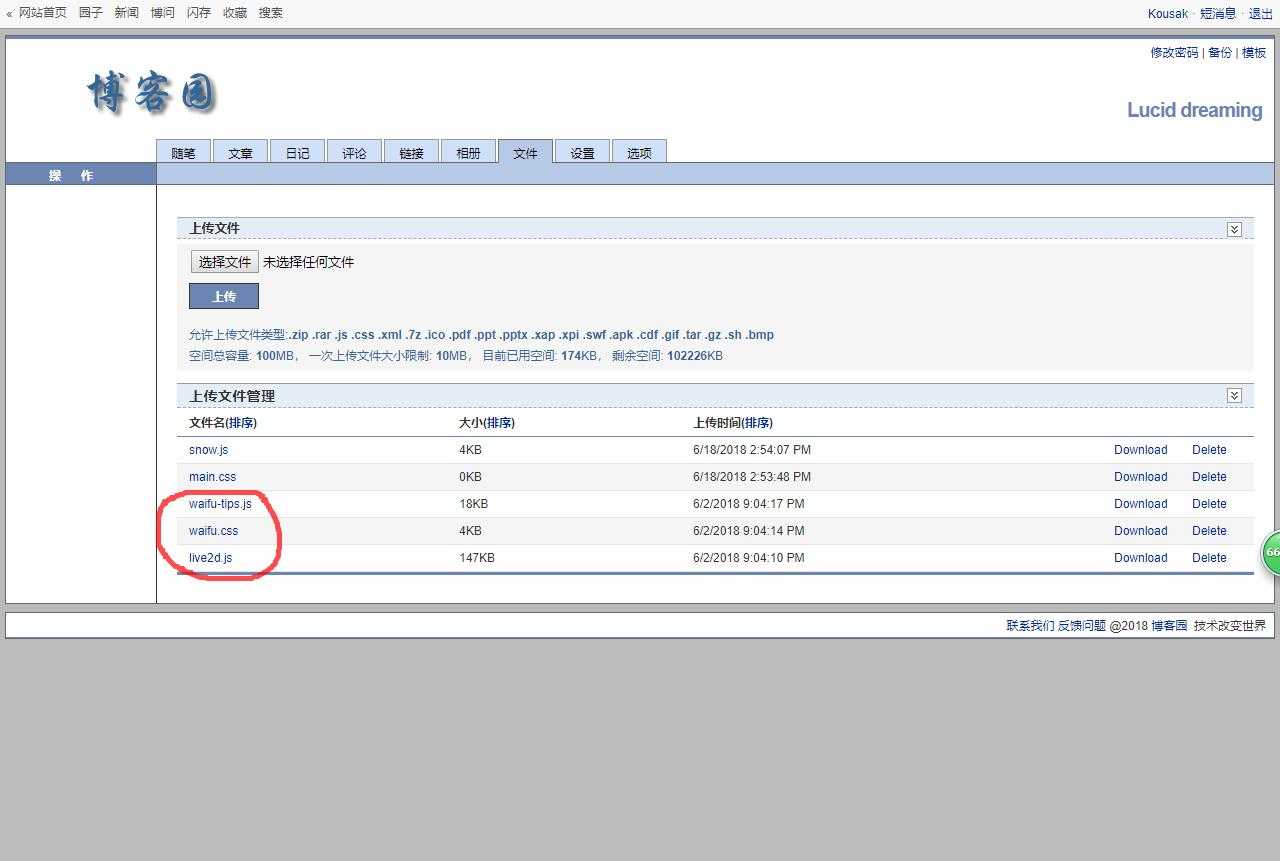Open the 随笔 tab

point(183,152)
